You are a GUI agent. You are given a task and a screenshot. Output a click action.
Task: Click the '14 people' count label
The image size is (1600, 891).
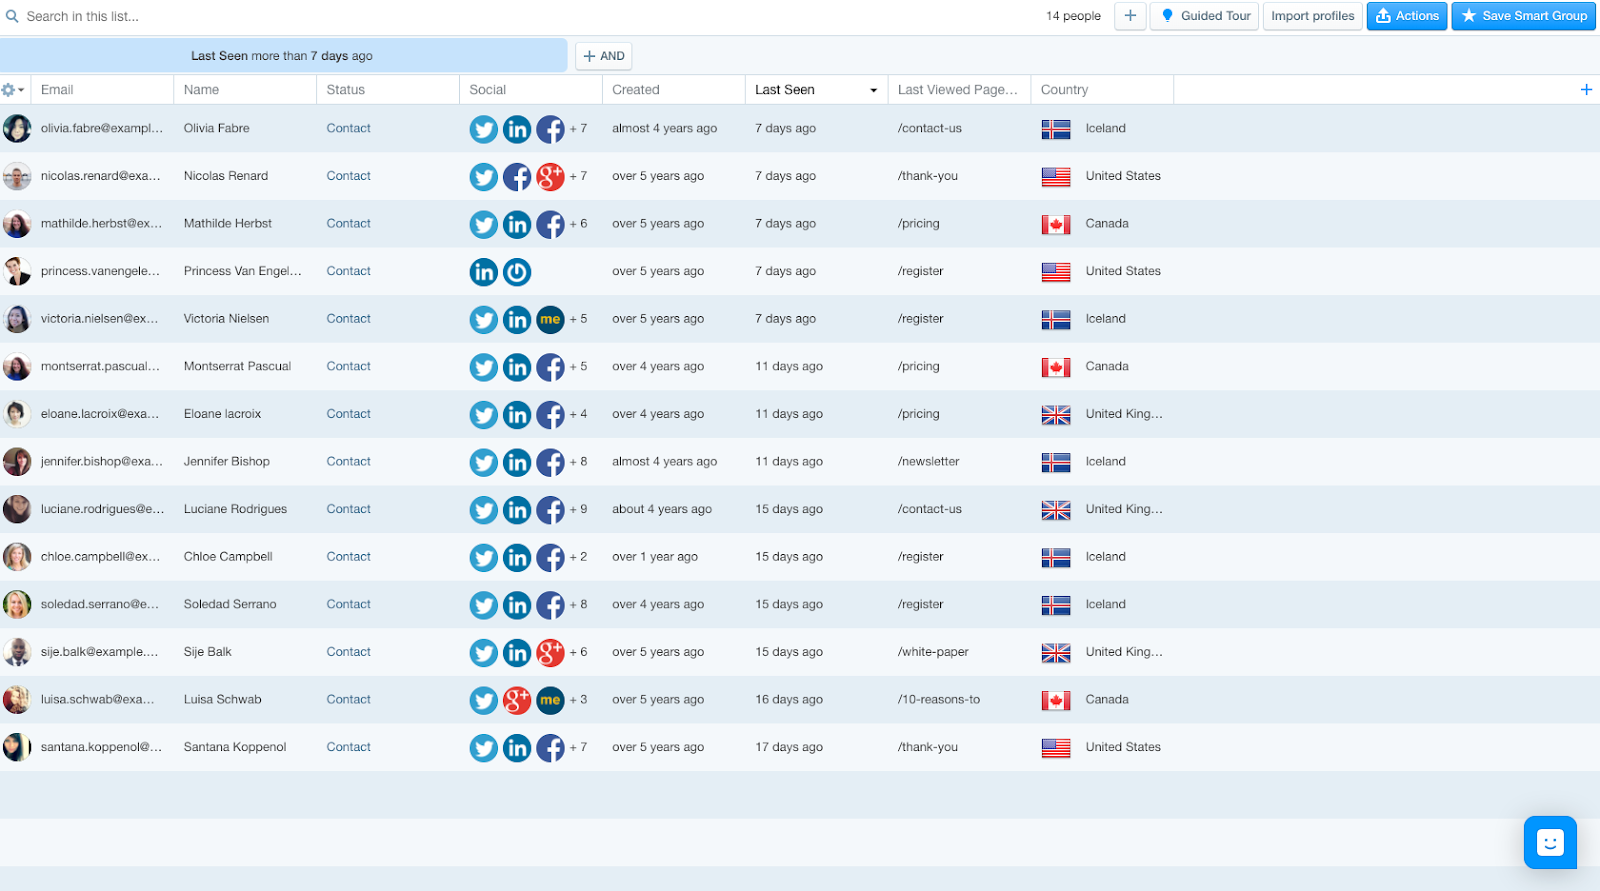[1073, 16]
